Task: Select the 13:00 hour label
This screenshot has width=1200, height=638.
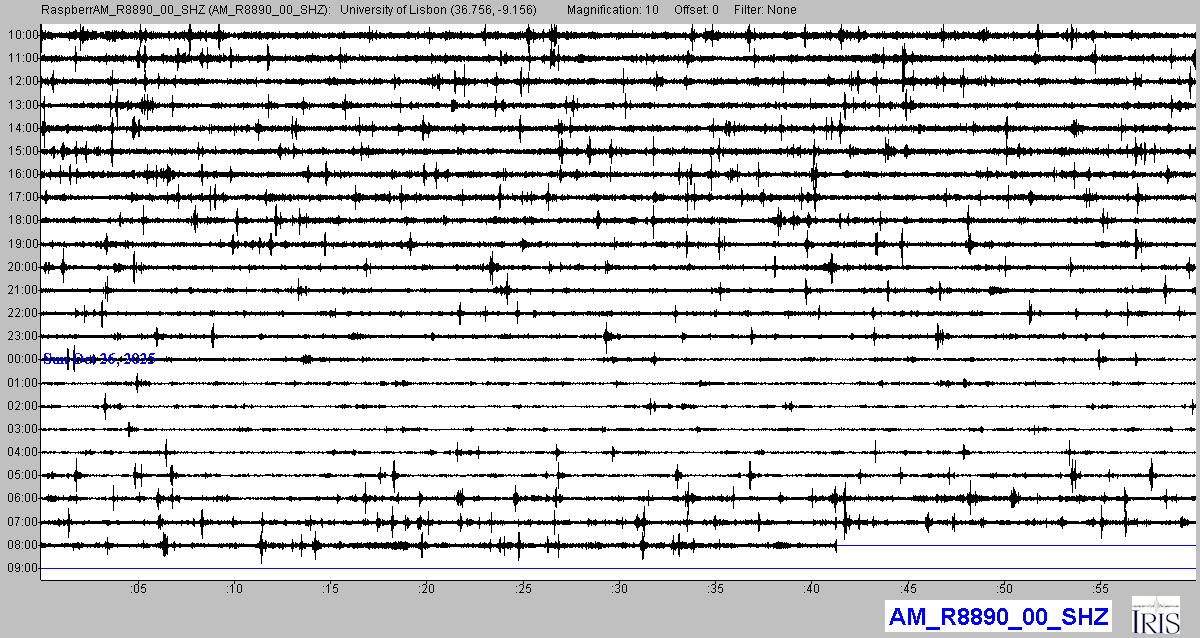Action: click(x=22, y=105)
